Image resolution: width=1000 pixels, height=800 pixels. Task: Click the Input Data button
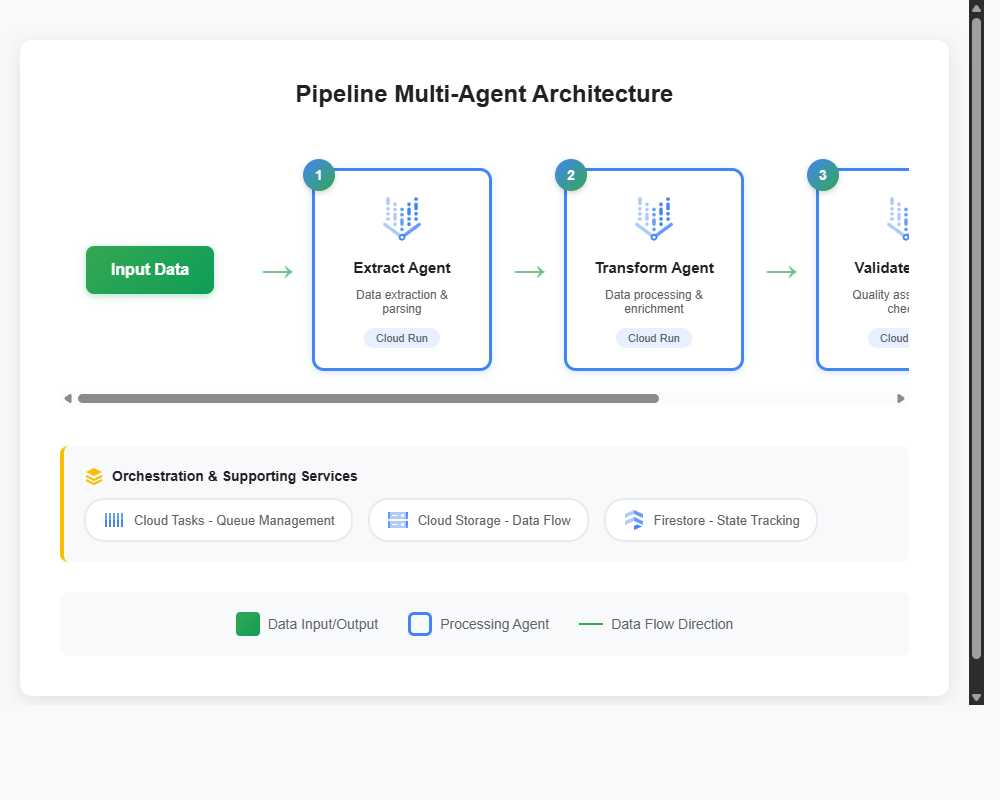pos(149,270)
